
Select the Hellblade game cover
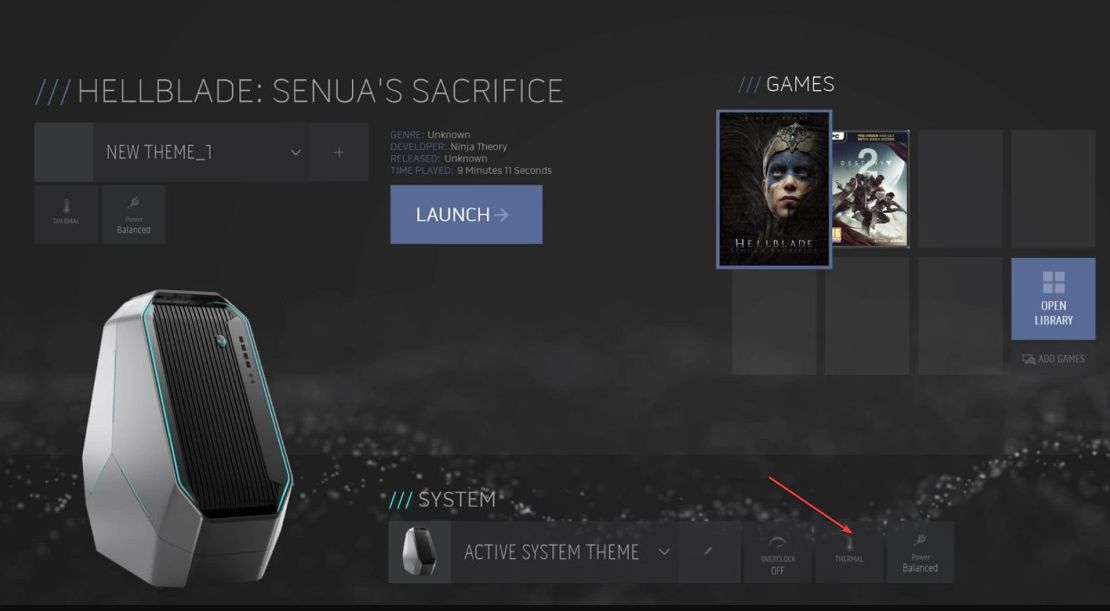pyautogui.click(x=774, y=189)
